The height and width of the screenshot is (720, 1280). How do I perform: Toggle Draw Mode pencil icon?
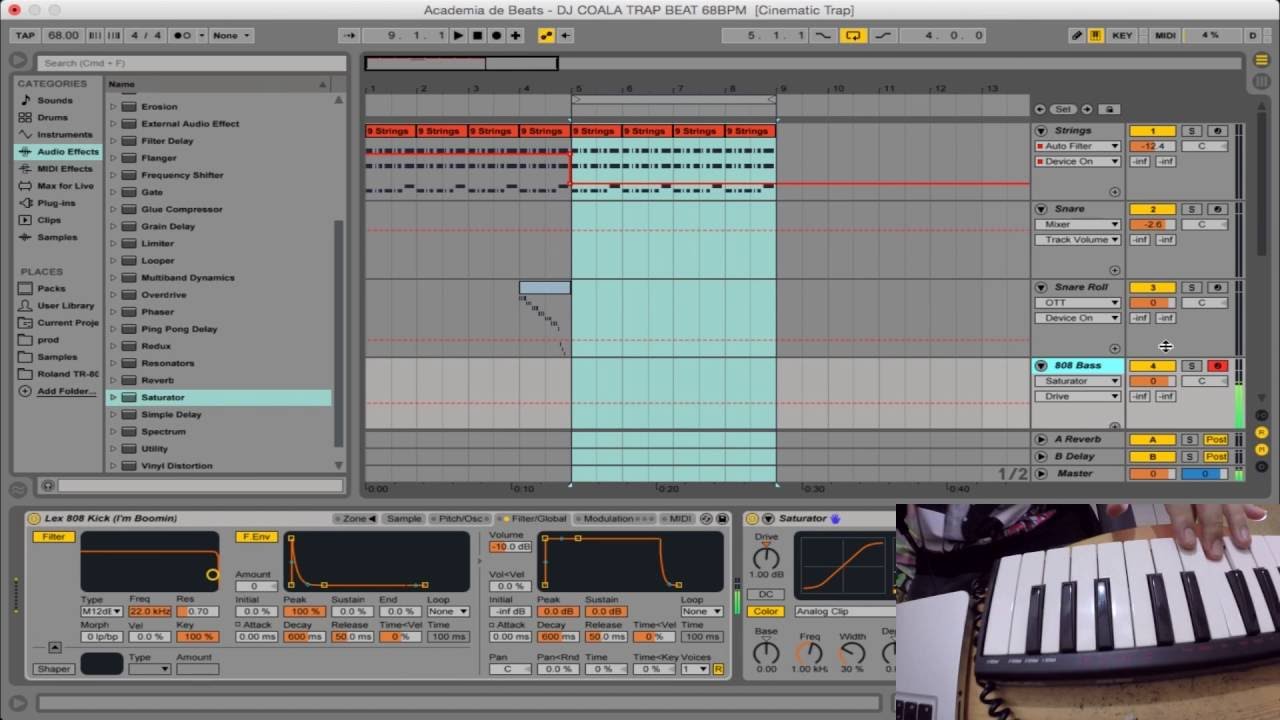[x=1077, y=35]
